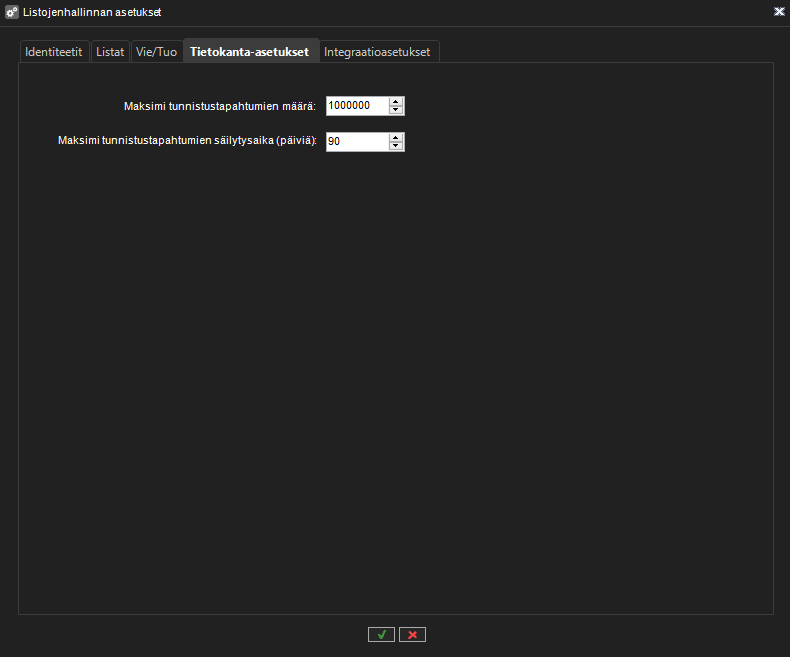Screen dimensions: 790x657
Task: Click empty tab strip right of Integraatioasetukset
Action: tap(600, 52)
